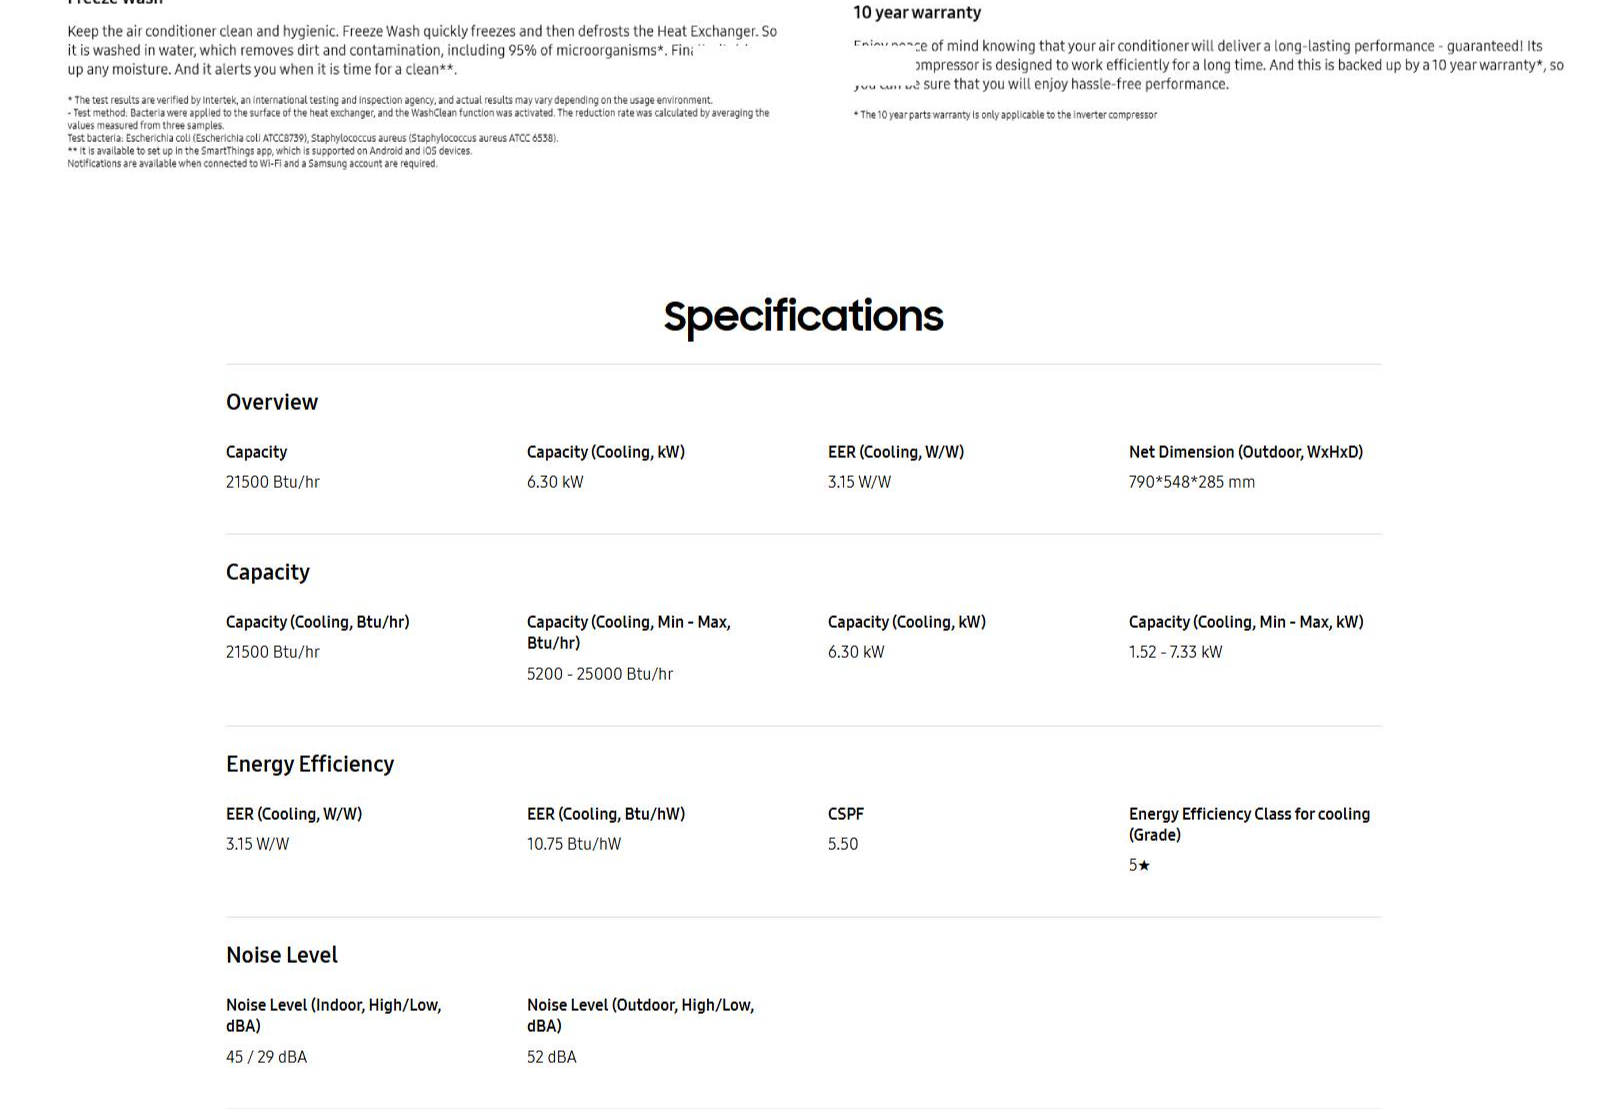This screenshot has width=1608, height=1109.
Task: Click the Noise Level (Indoor, High/Low, dBA) label
Action: tap(333, 1015)
